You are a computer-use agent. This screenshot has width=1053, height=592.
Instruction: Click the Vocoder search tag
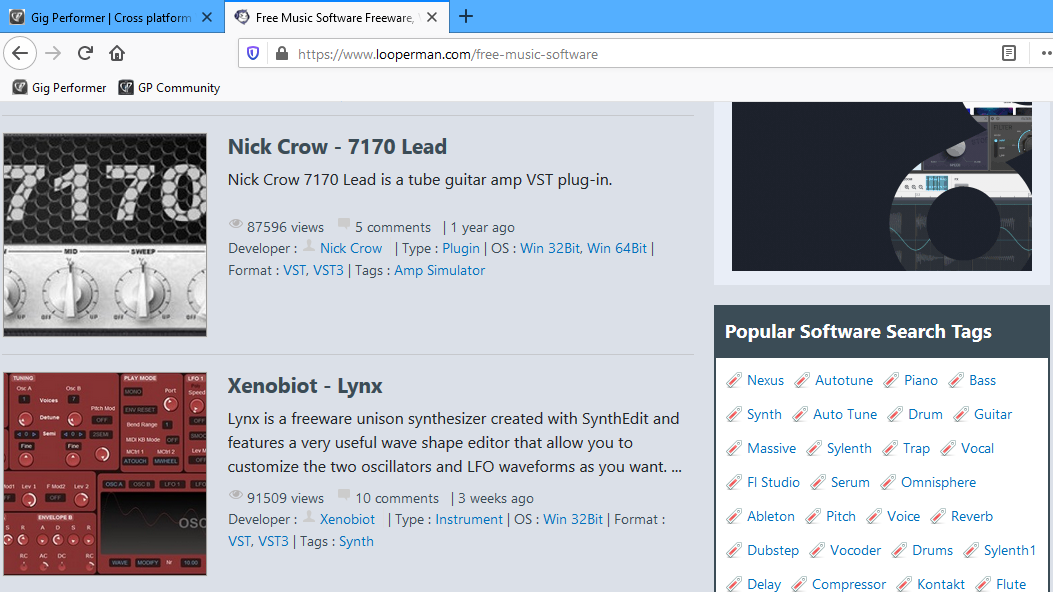pos(856,550)
